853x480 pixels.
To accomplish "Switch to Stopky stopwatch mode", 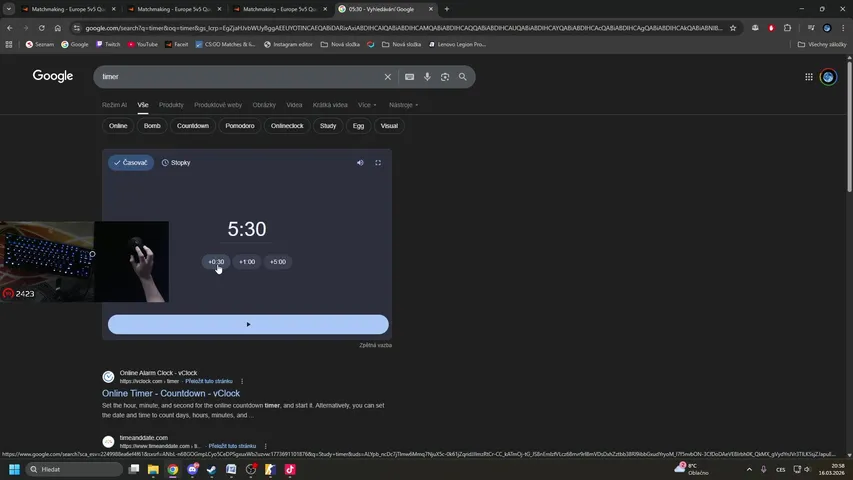I will click(176, 163).
